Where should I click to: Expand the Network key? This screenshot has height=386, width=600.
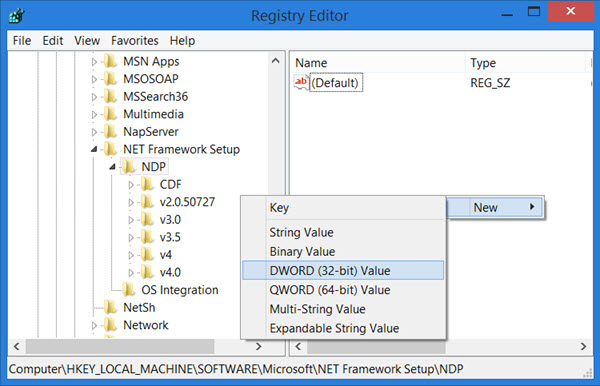94,326
